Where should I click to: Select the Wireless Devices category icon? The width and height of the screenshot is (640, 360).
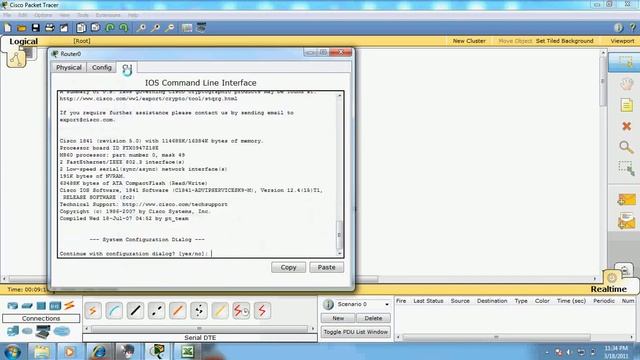click(x=55, y=305)
